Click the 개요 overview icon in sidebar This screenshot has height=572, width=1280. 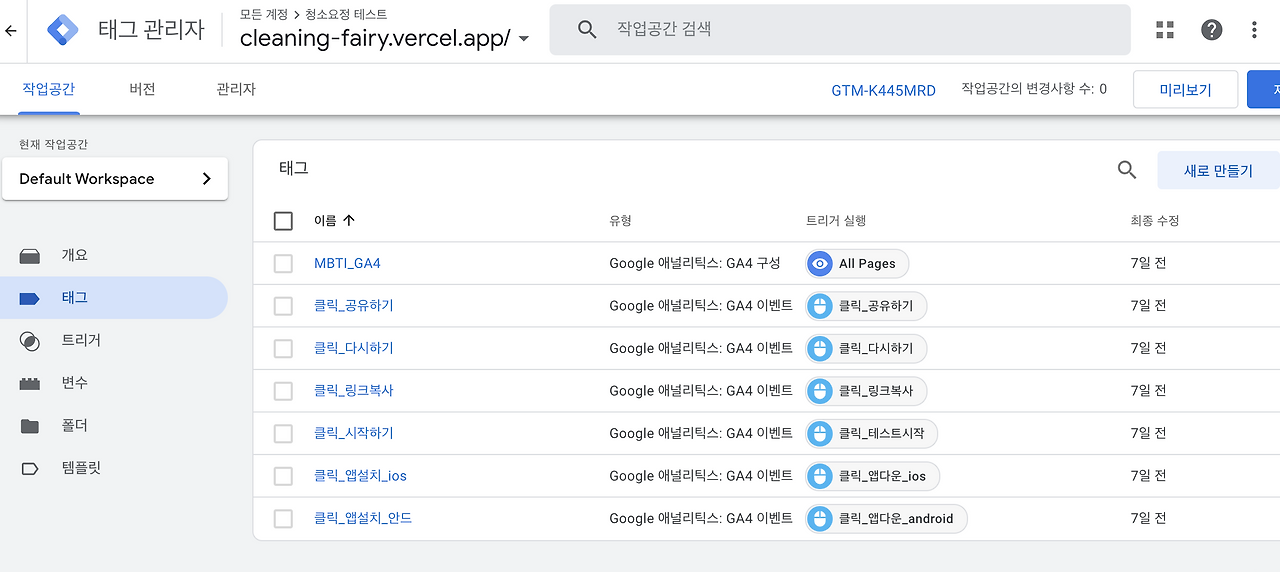30,256
